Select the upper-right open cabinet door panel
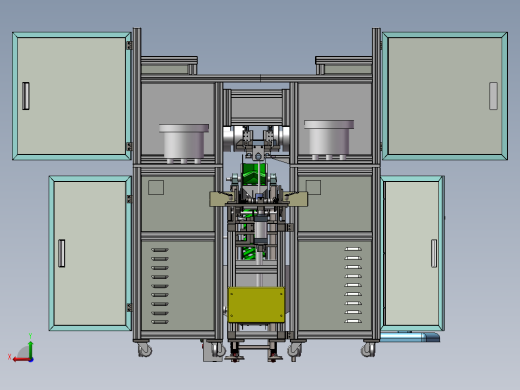 (445, 96)
